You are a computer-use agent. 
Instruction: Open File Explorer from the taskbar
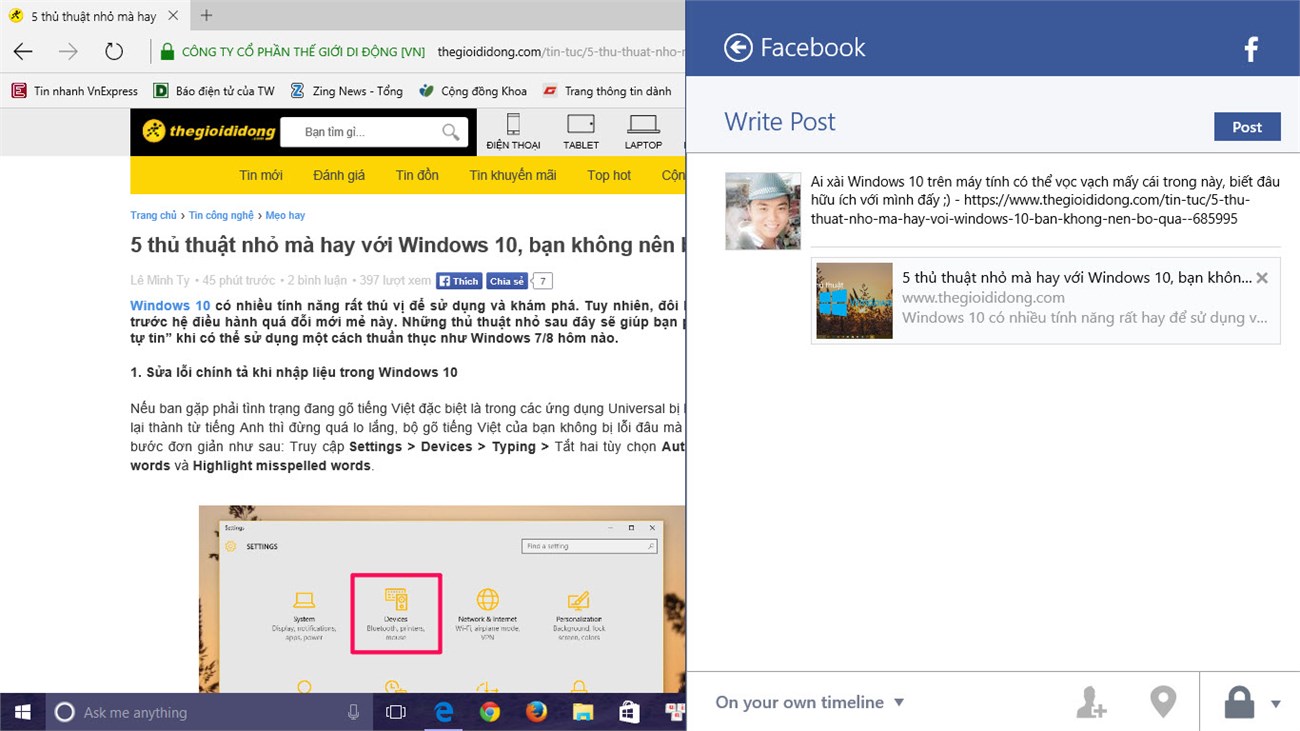point(583,712)
